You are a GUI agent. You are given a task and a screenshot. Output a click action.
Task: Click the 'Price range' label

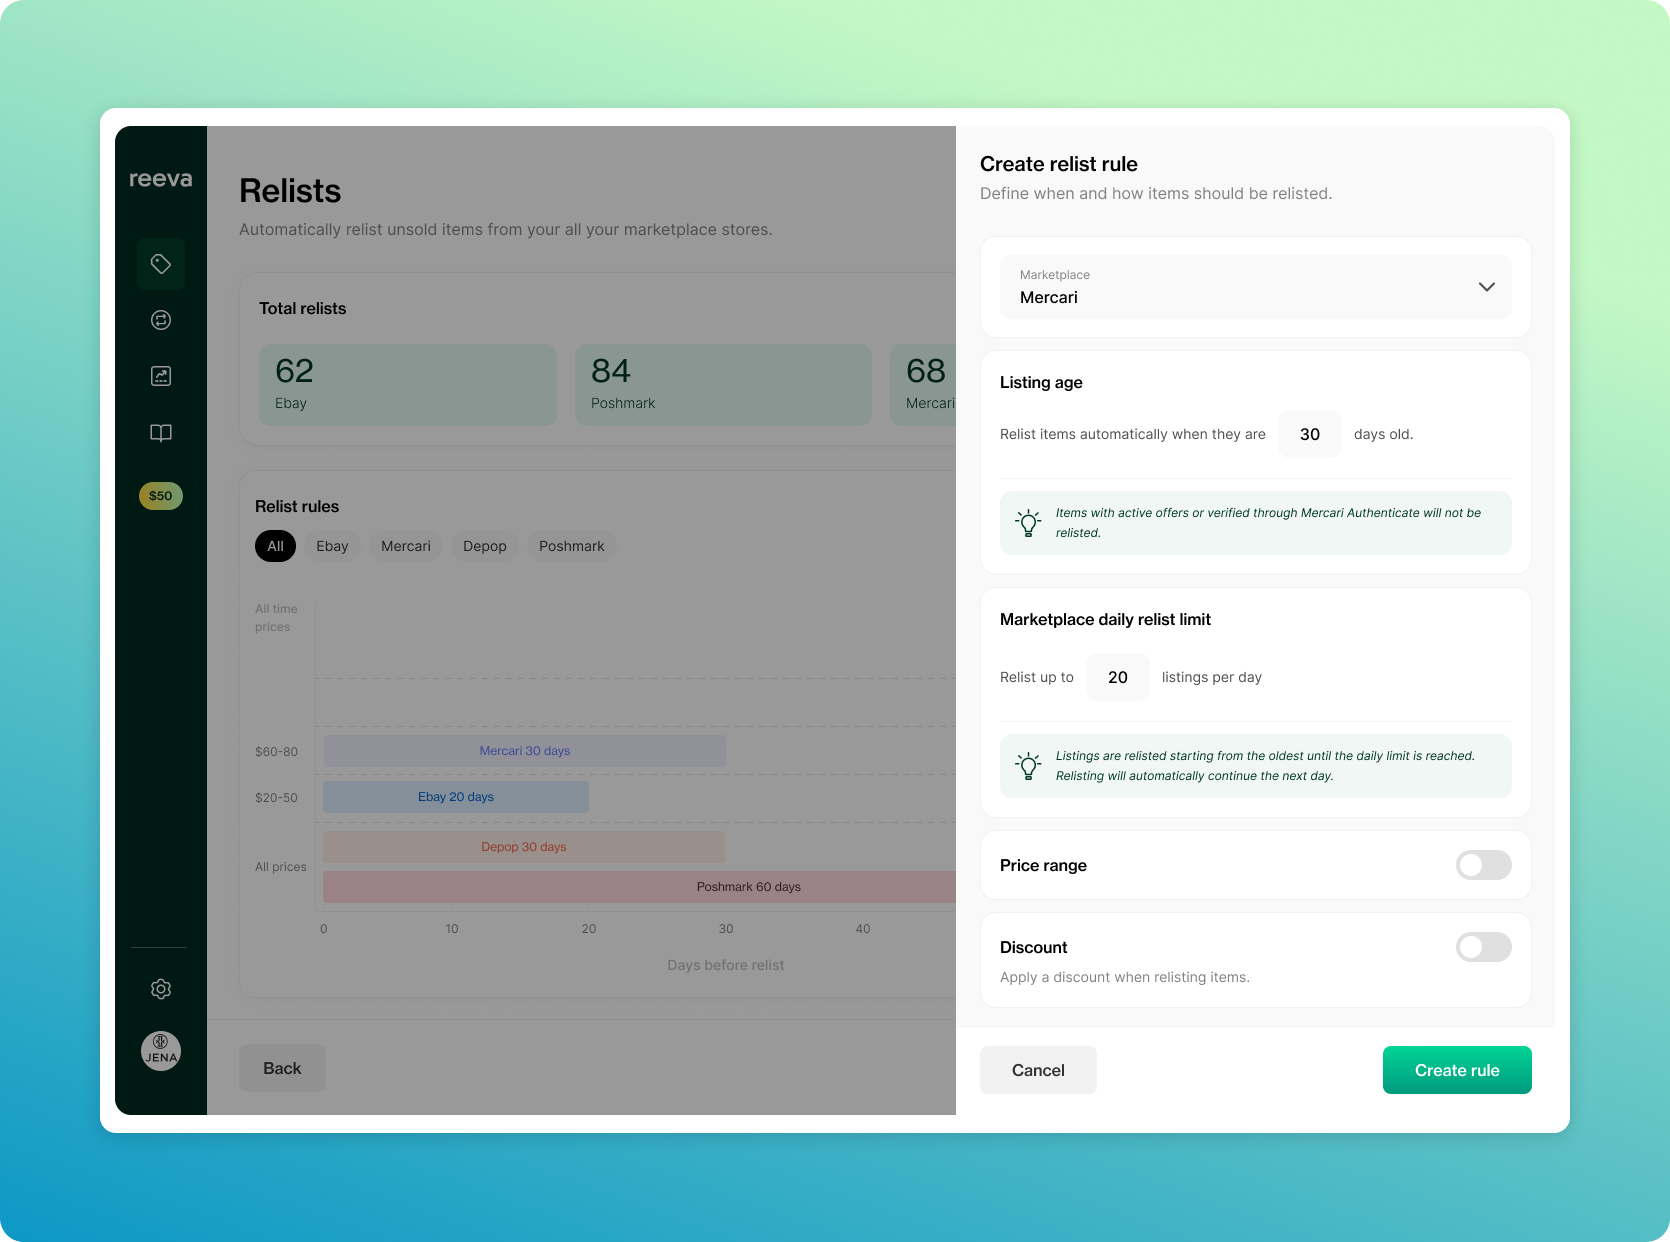1043,865
